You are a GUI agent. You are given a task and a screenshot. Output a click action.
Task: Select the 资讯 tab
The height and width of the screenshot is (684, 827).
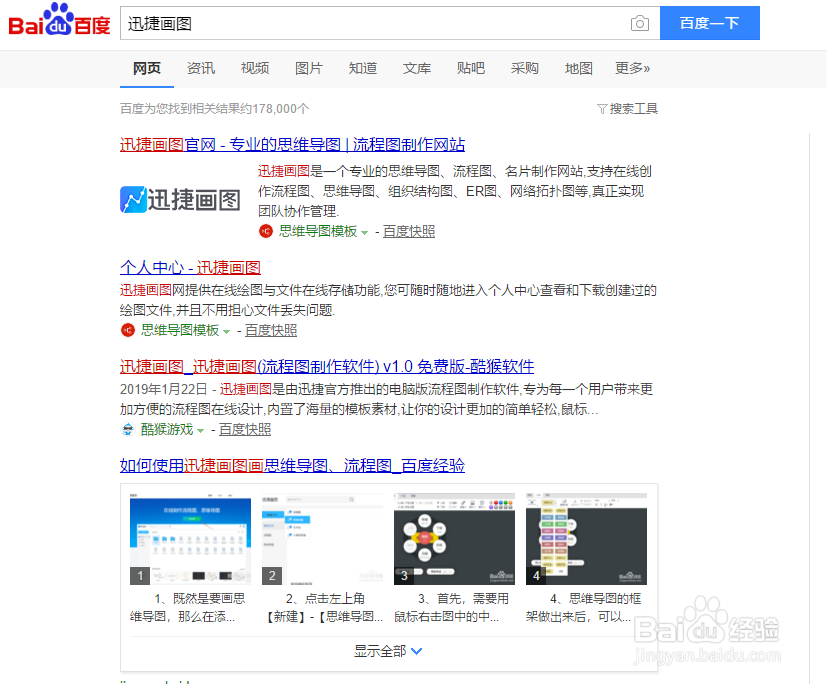pos(200,68)
